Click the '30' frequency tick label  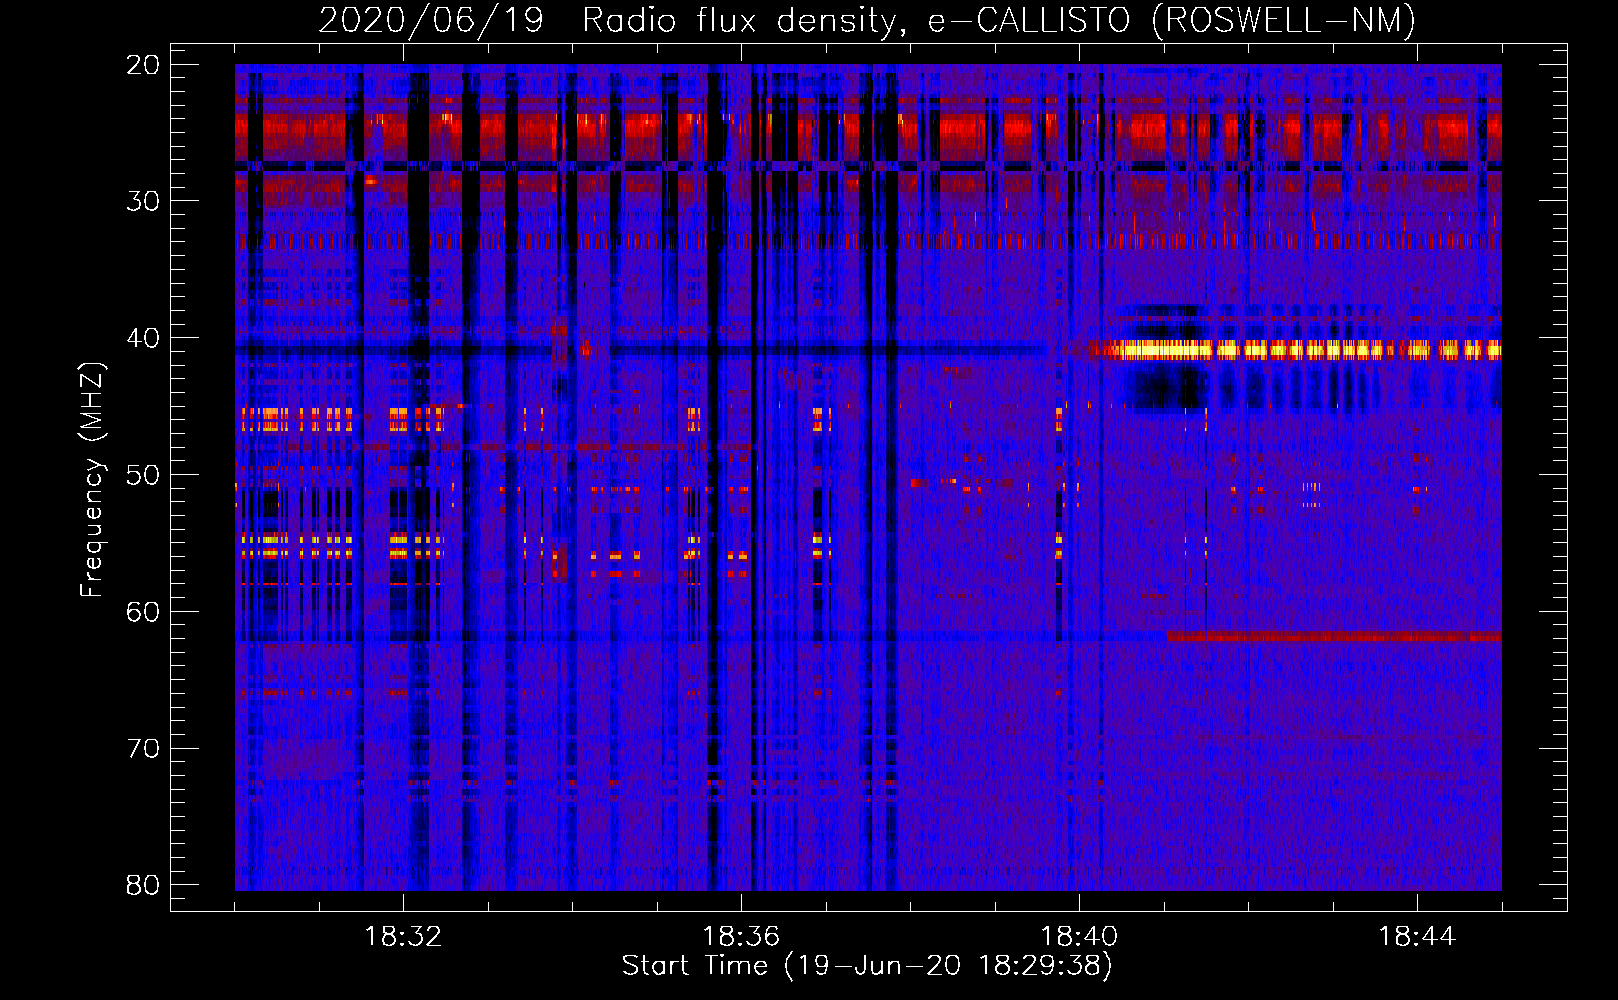click(x=144, y=201)
